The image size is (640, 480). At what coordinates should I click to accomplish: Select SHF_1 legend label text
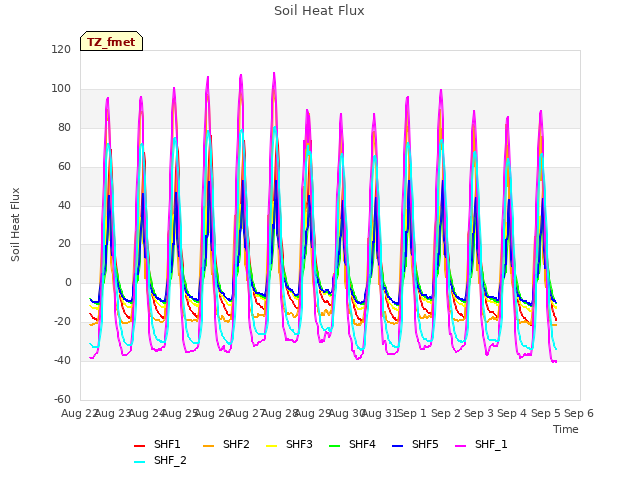tap(491, 444)
